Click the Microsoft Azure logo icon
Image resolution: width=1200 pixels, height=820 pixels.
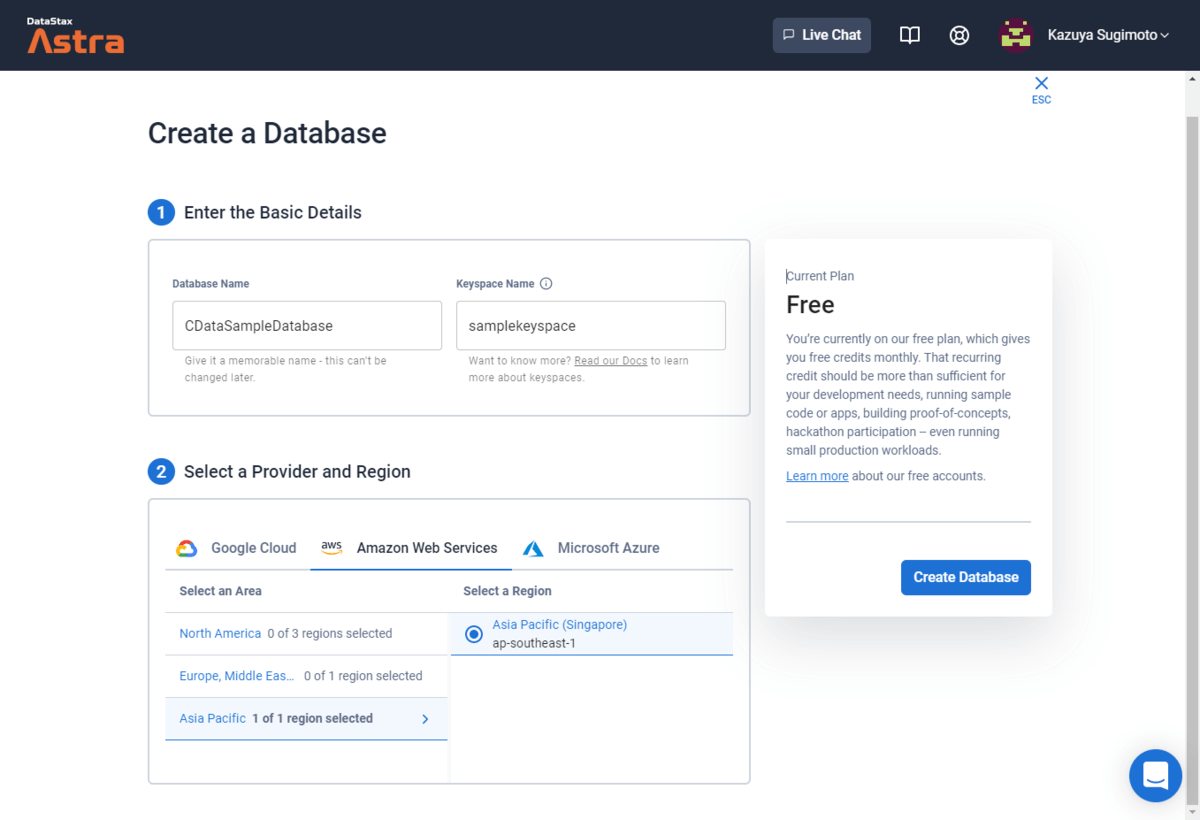[533, 548]
